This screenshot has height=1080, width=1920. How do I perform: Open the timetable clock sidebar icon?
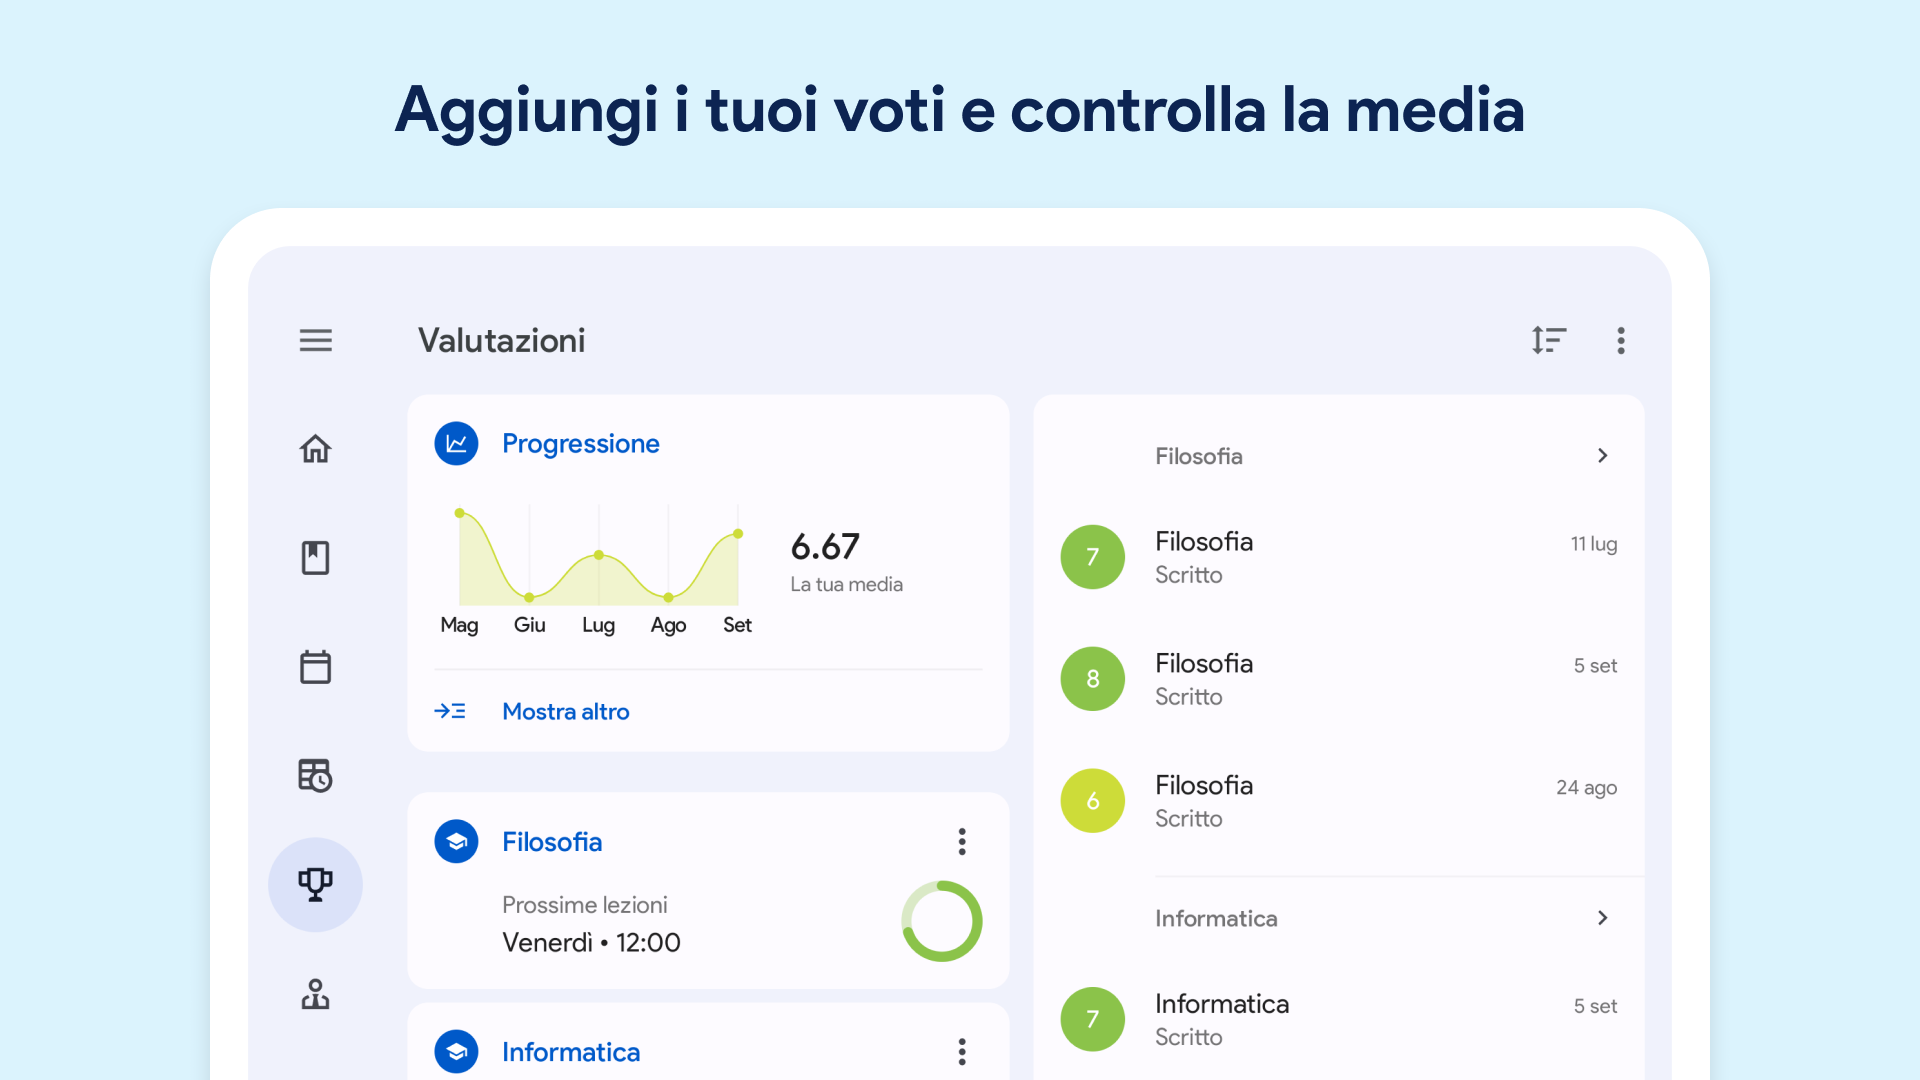(x=315, y=776)
